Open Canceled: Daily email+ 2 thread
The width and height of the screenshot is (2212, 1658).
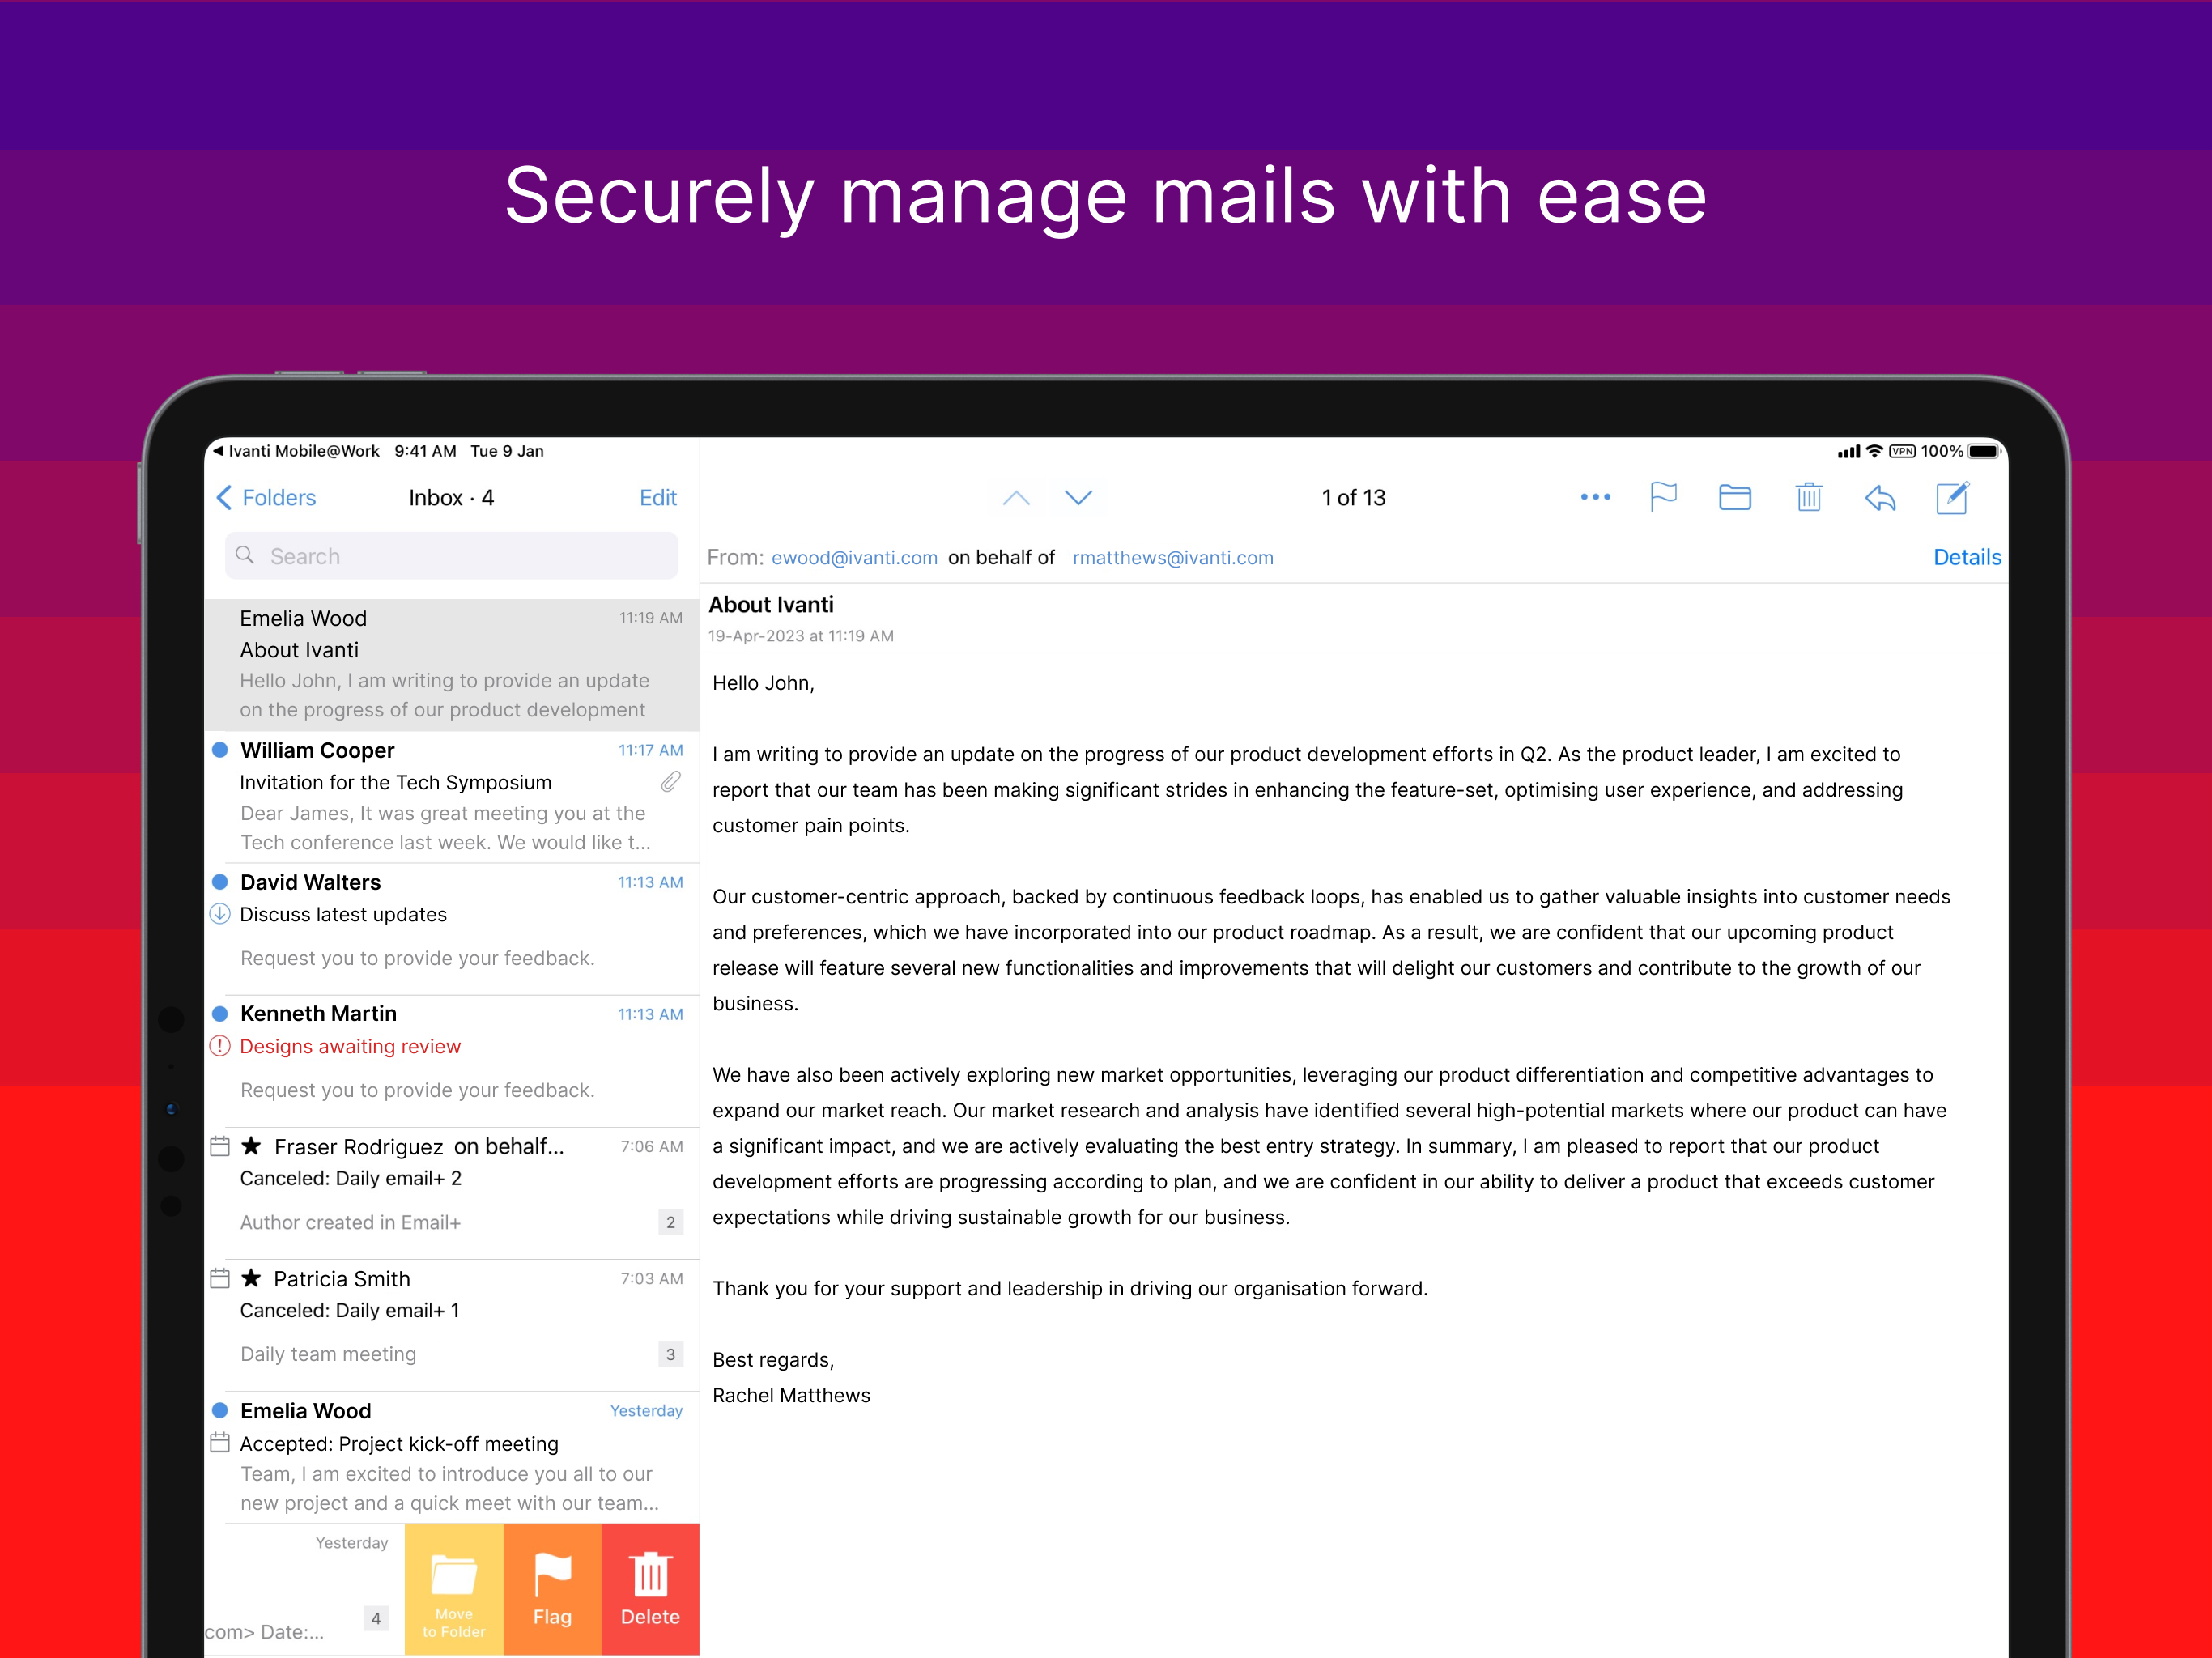(452, 1192)
